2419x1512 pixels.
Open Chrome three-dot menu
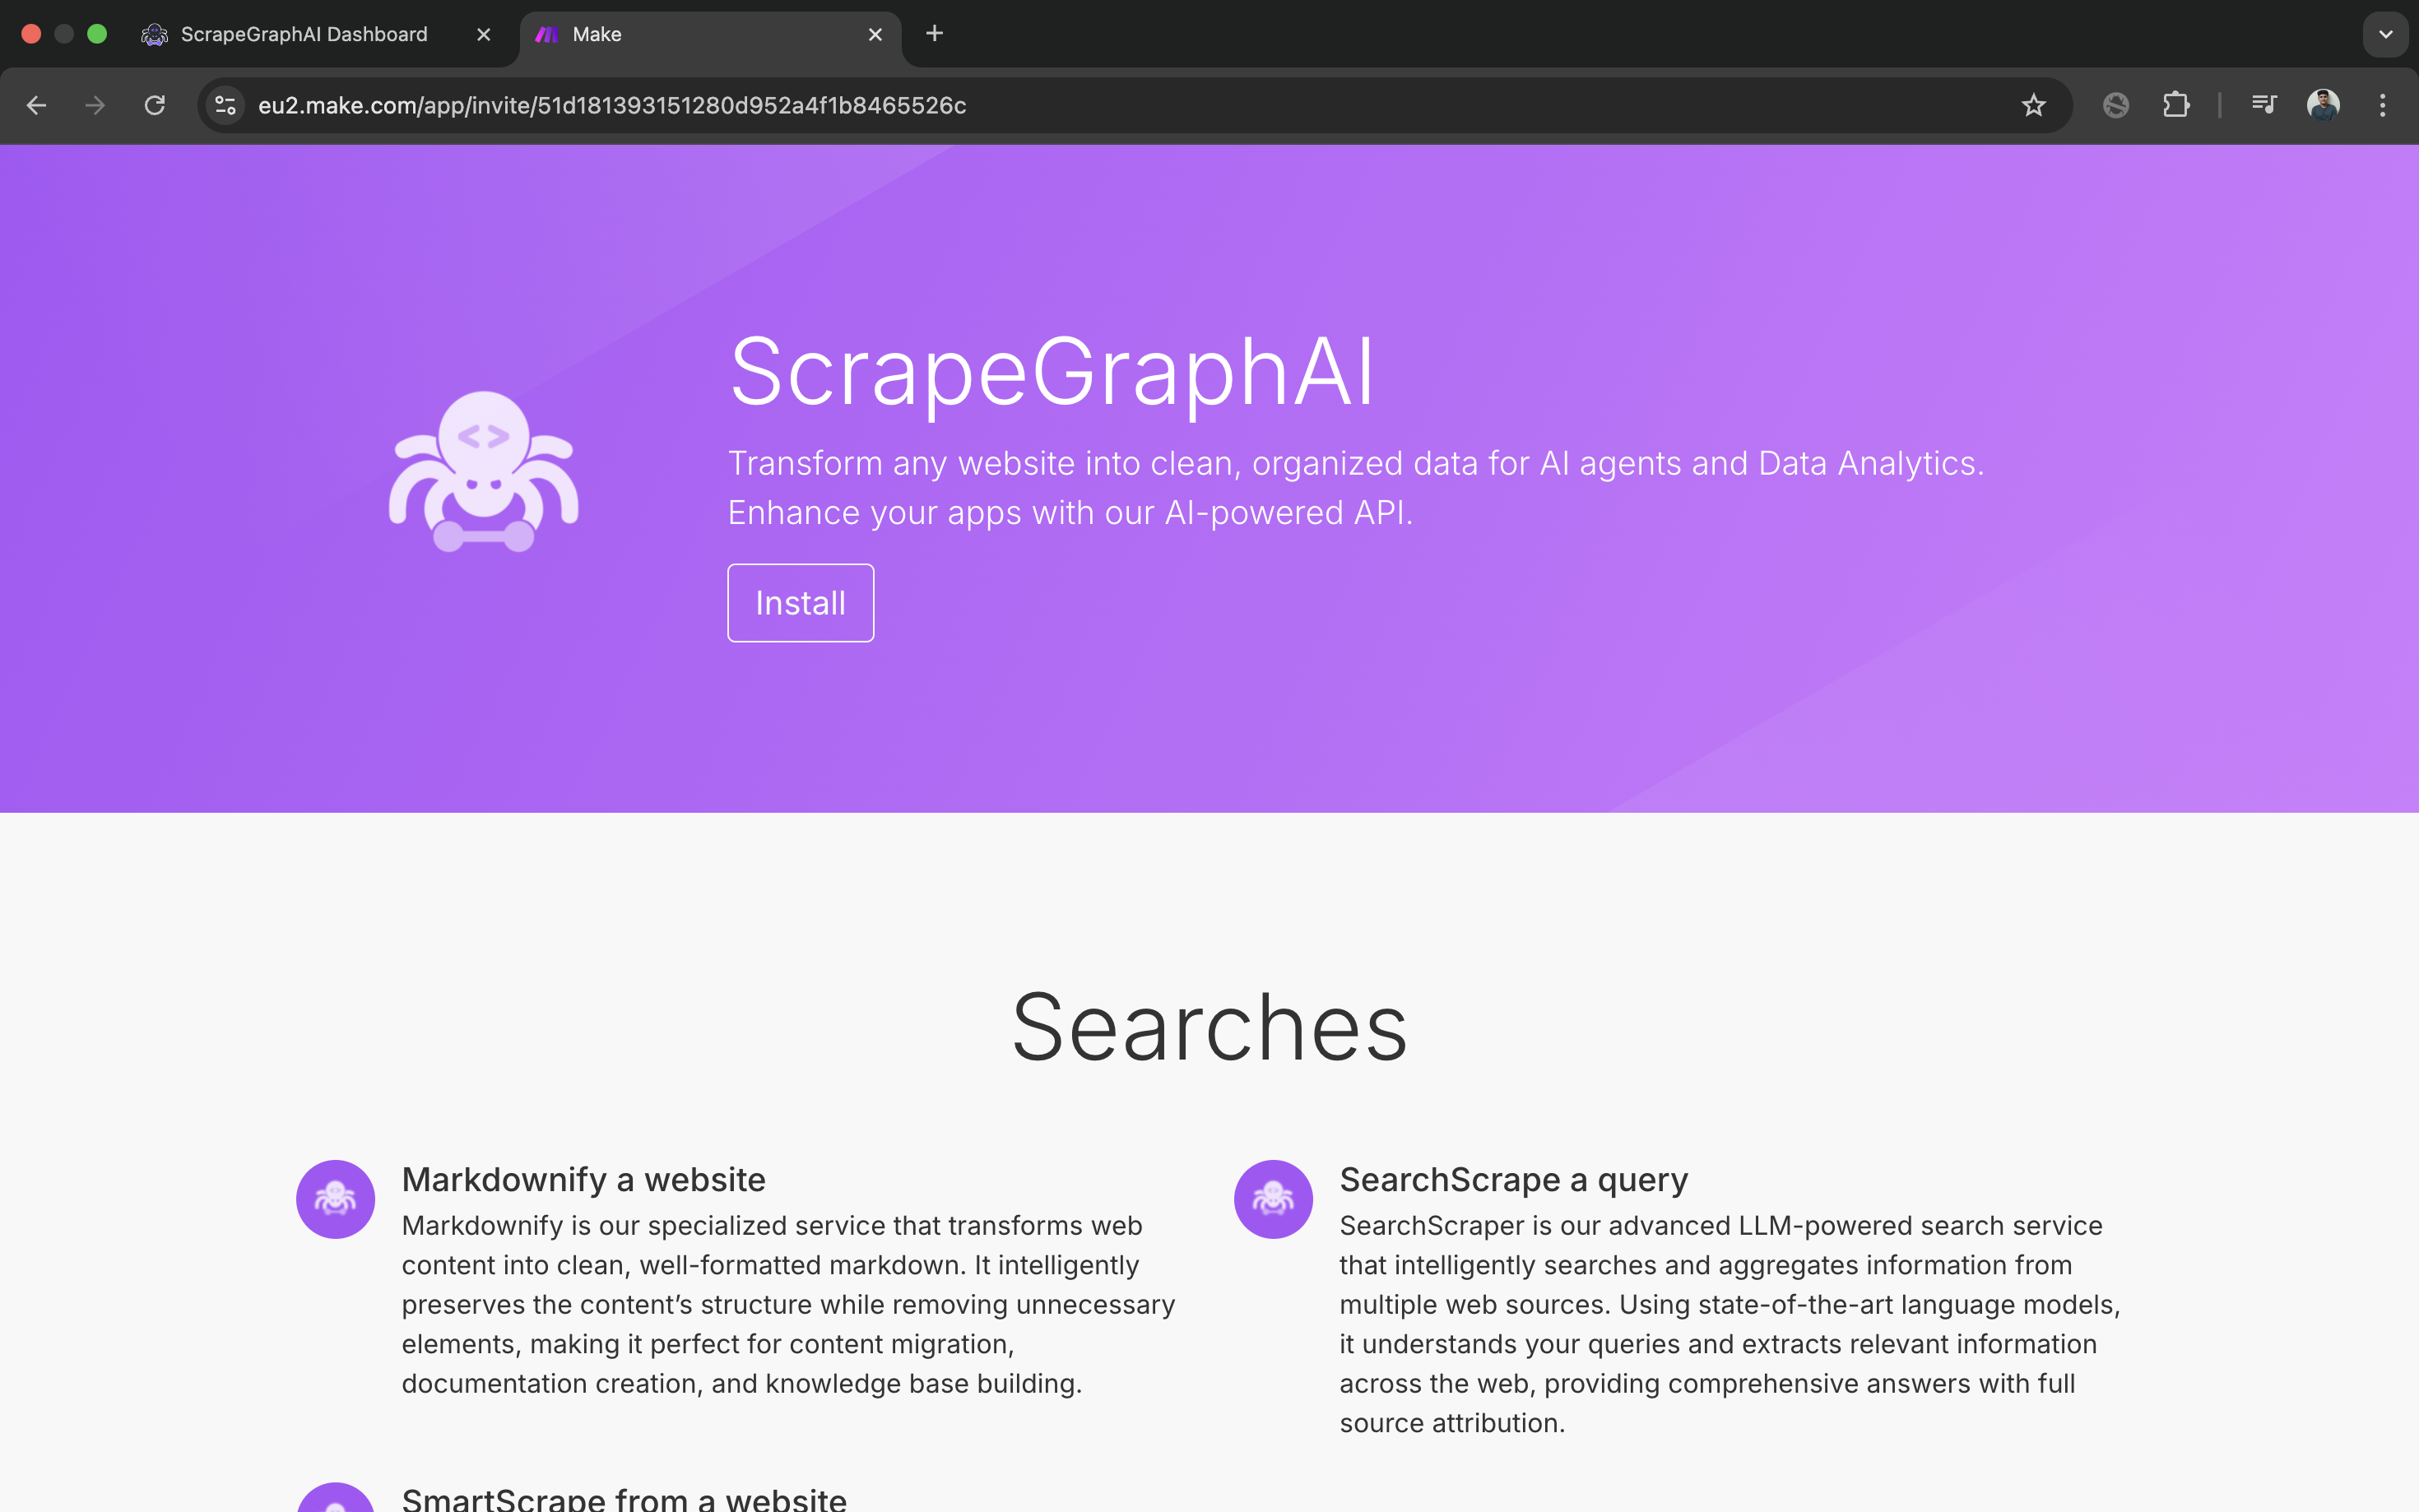(2383, 105)
